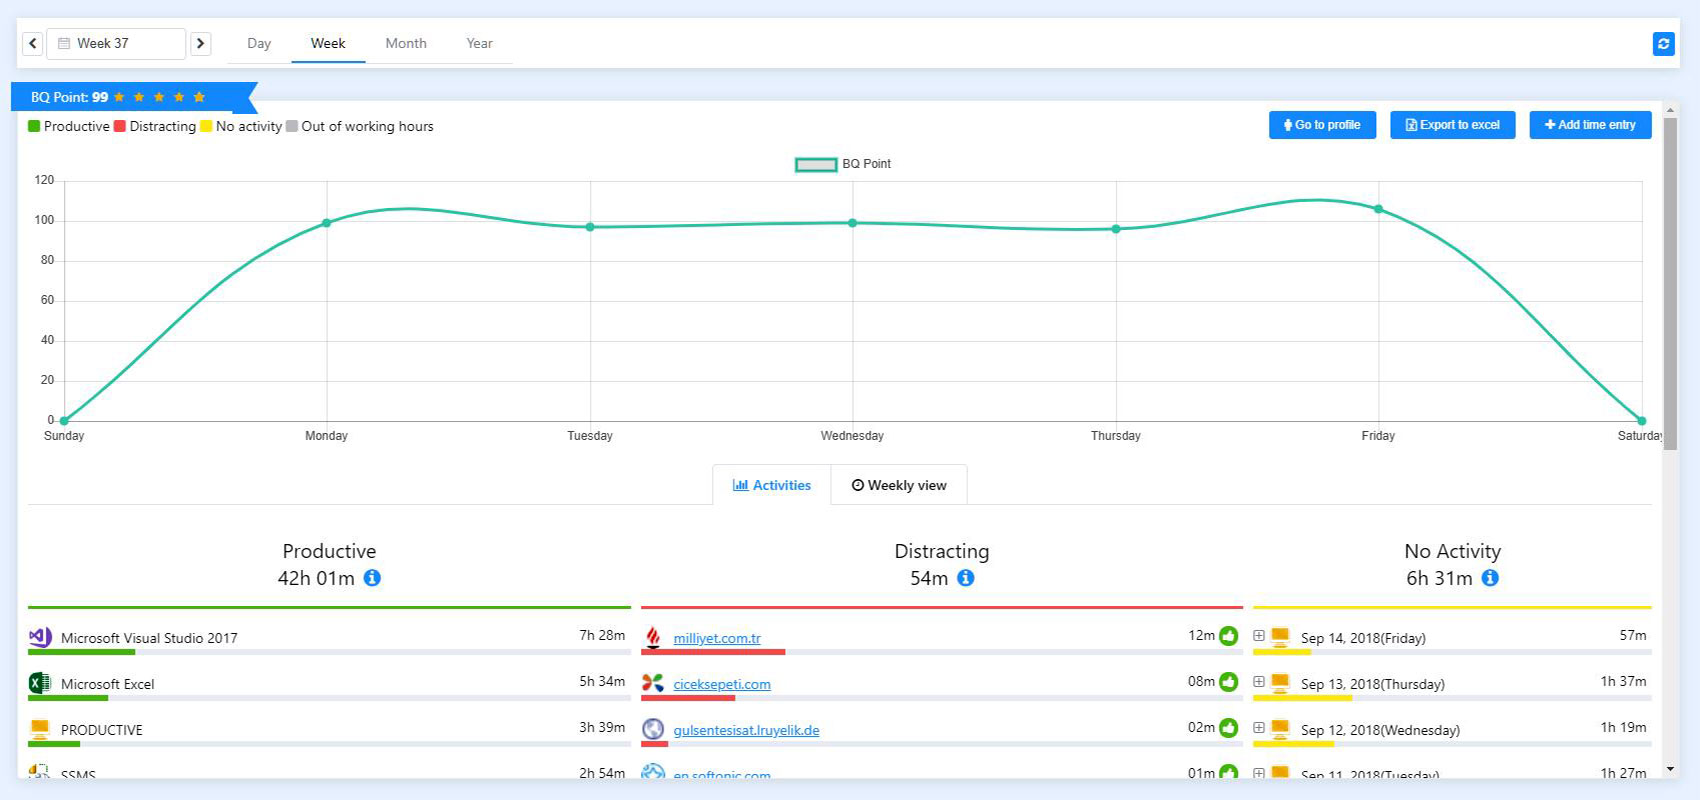Click the milliyet.com.tr site favicon

653,637
